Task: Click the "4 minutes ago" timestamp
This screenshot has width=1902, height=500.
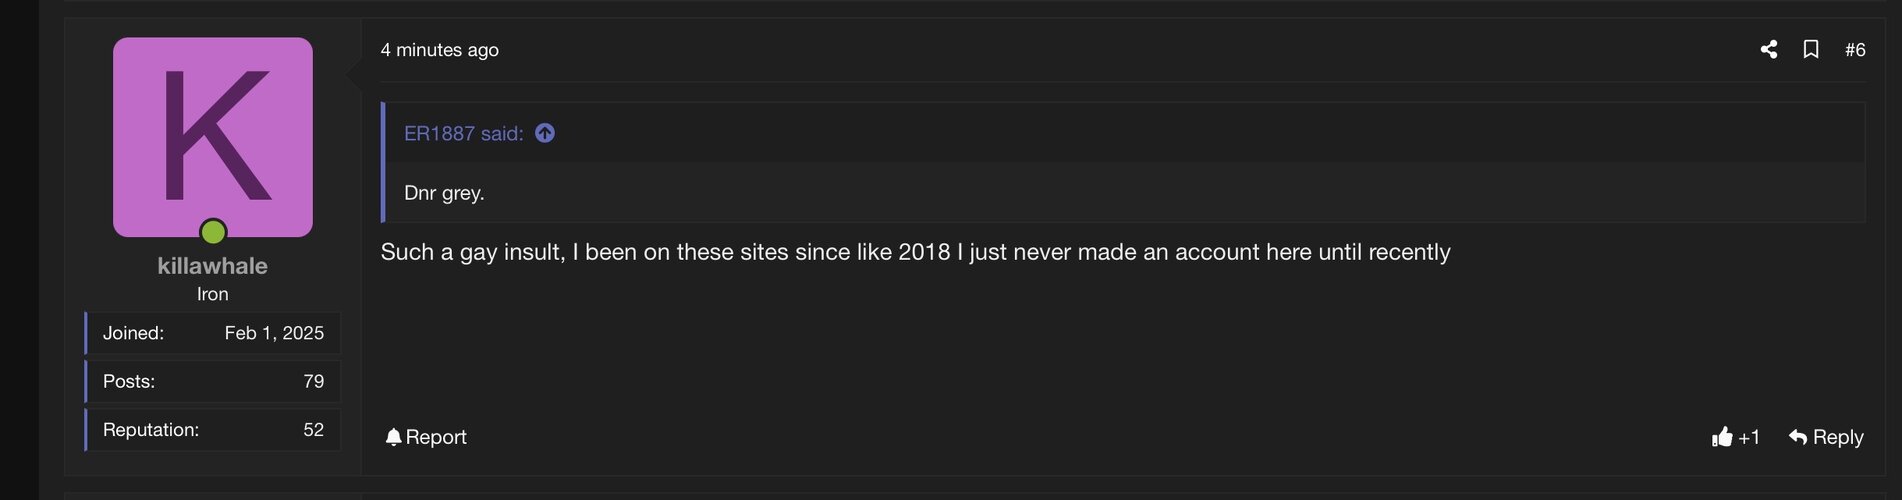Action: [x=439, y=50]
